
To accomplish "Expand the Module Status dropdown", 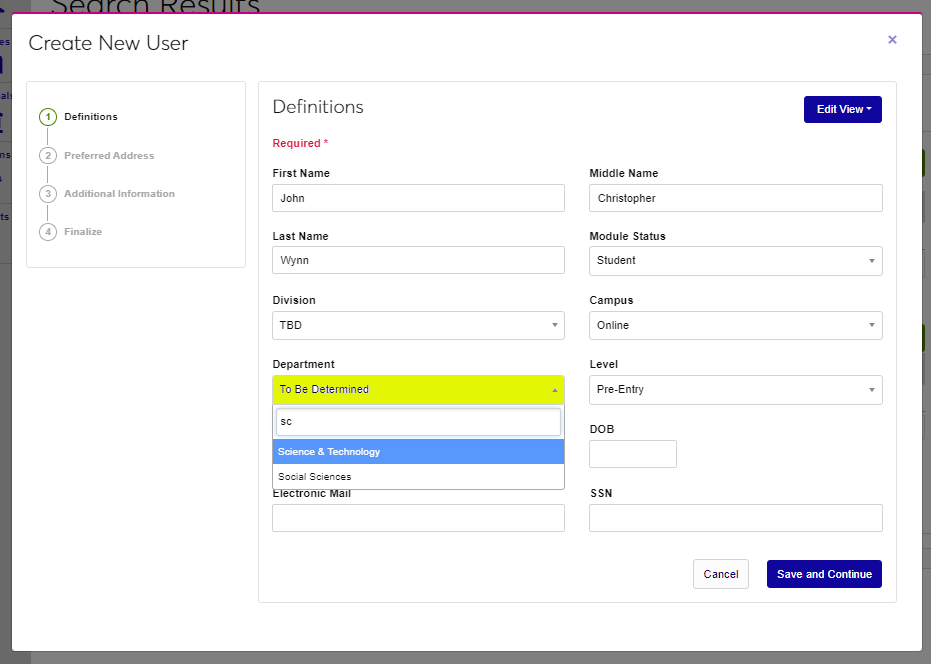I will [735, 261].
